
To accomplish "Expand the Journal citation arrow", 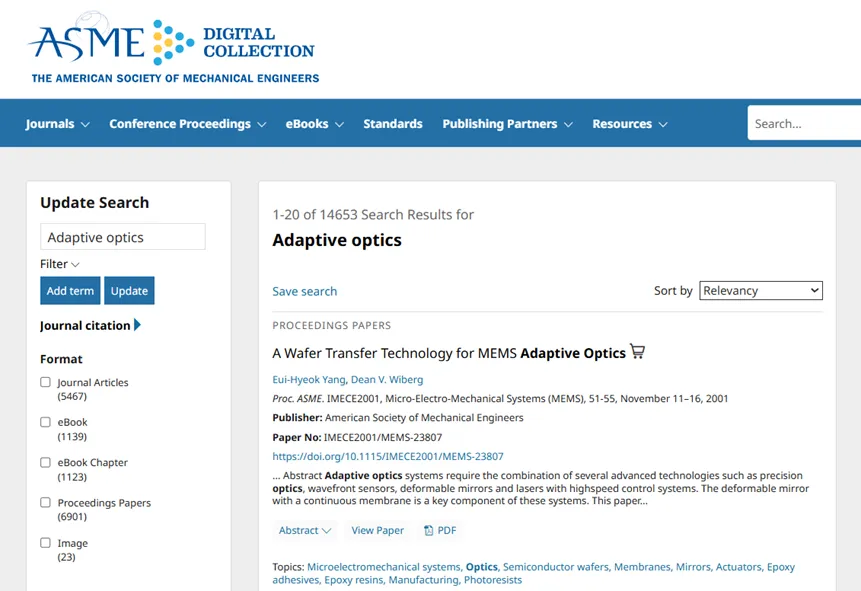I will [137, 325].
